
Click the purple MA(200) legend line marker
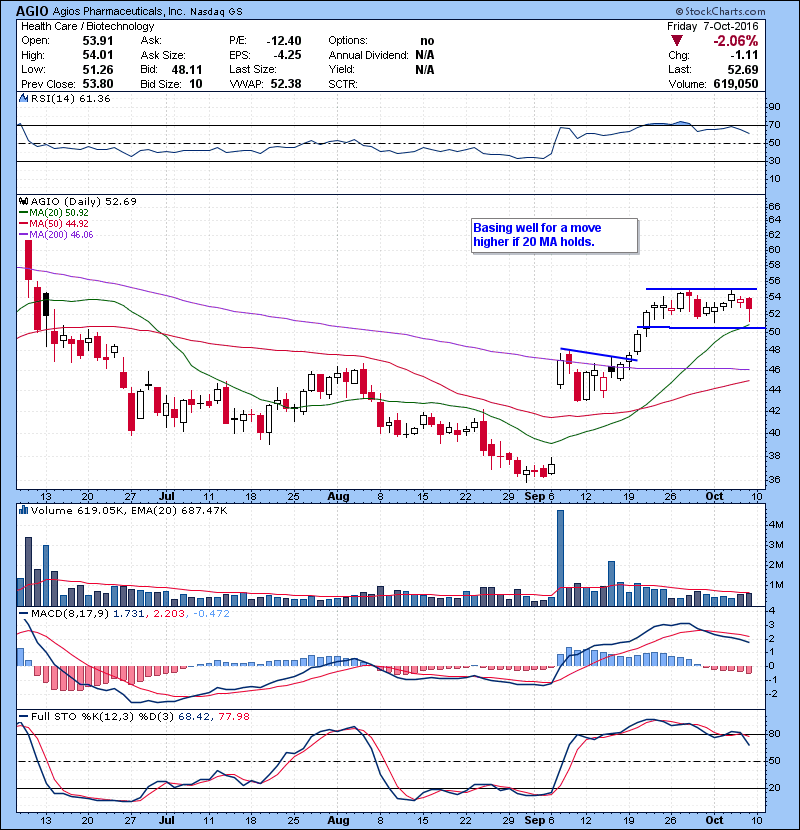[23, 235]
